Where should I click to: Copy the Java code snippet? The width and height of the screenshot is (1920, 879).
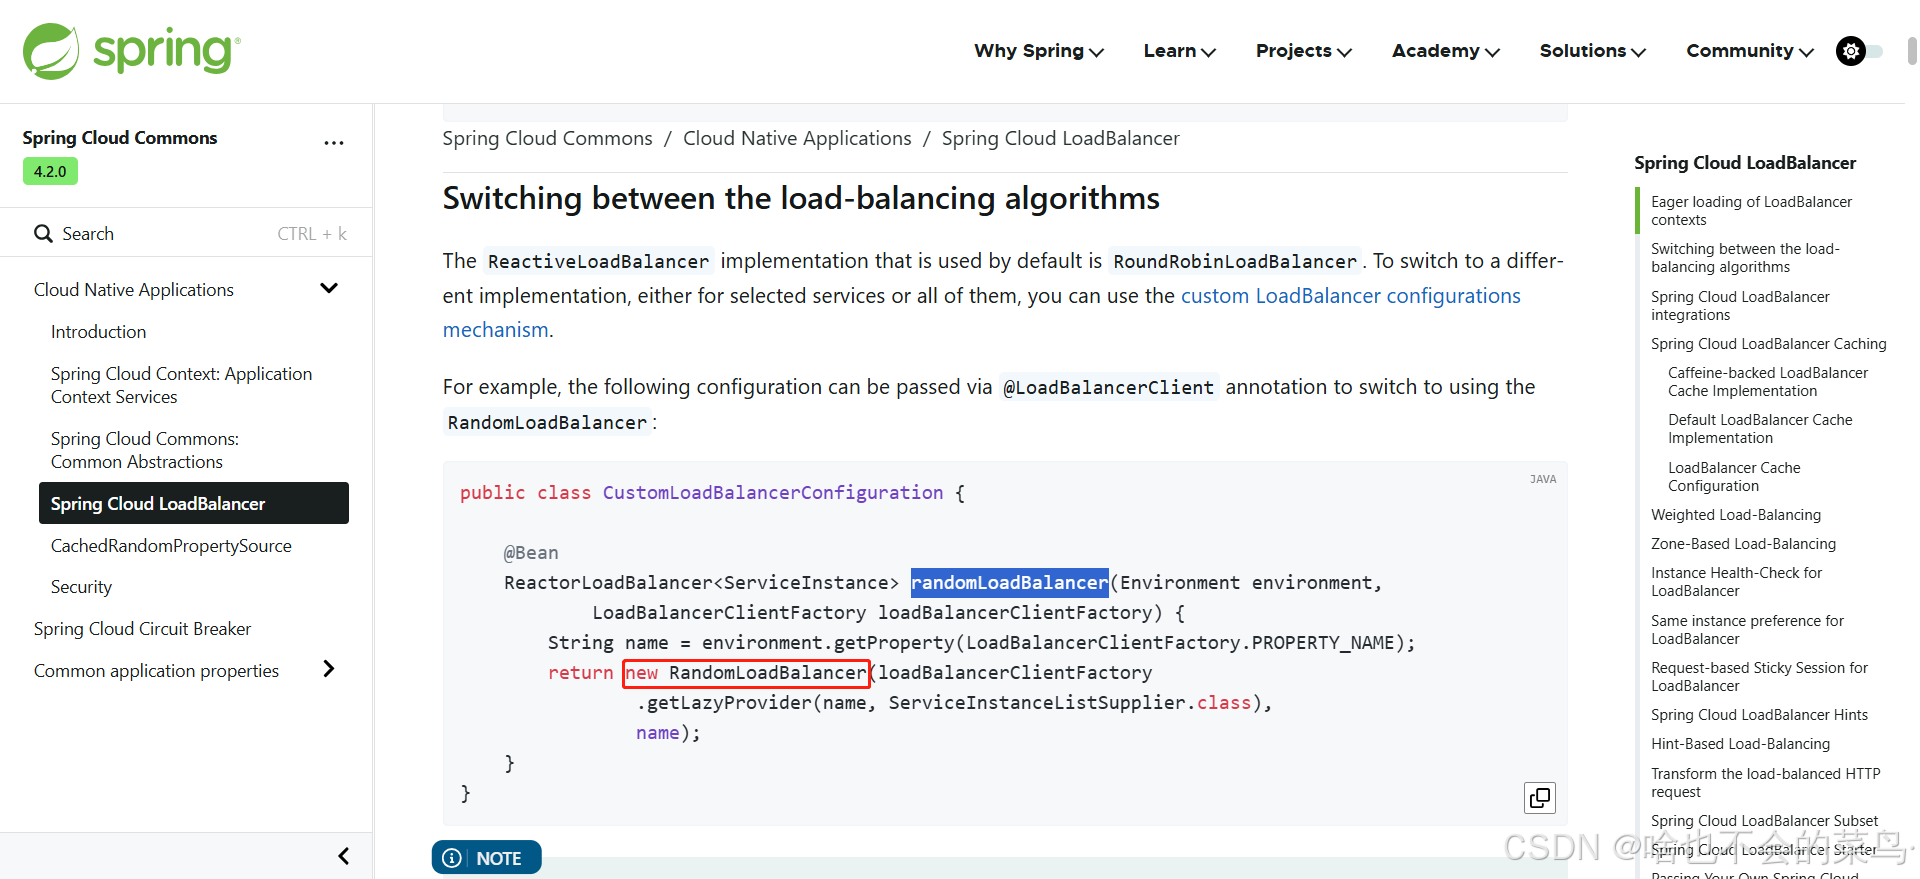click(x=1540, y=798)
